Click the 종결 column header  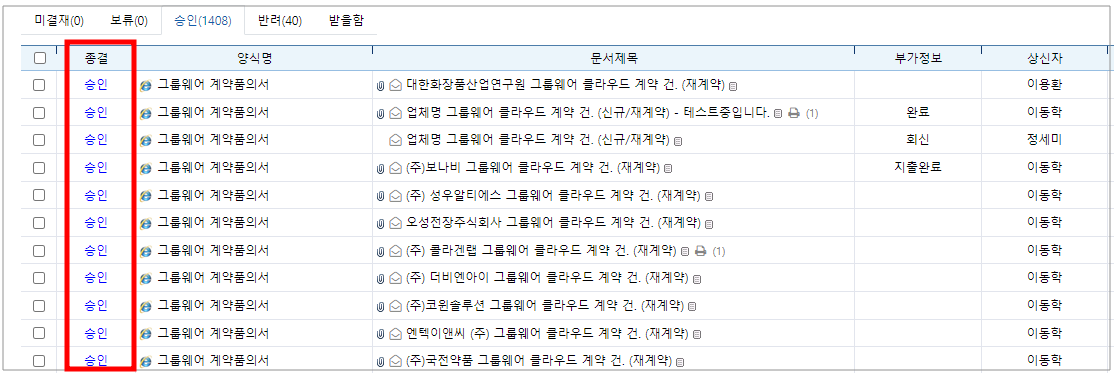95,58
